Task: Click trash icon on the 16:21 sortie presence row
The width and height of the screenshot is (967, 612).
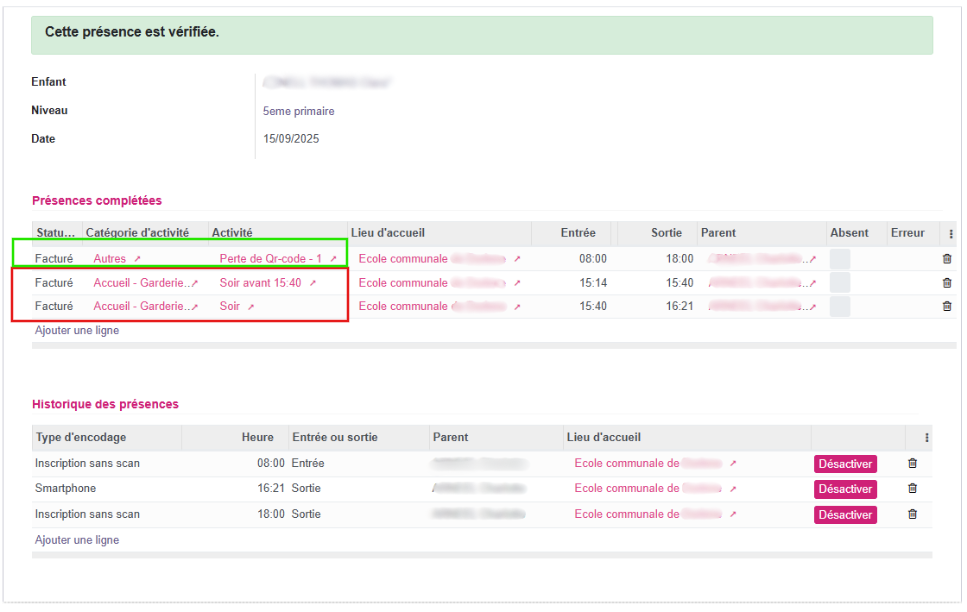Action: click(x=947, y=306)
